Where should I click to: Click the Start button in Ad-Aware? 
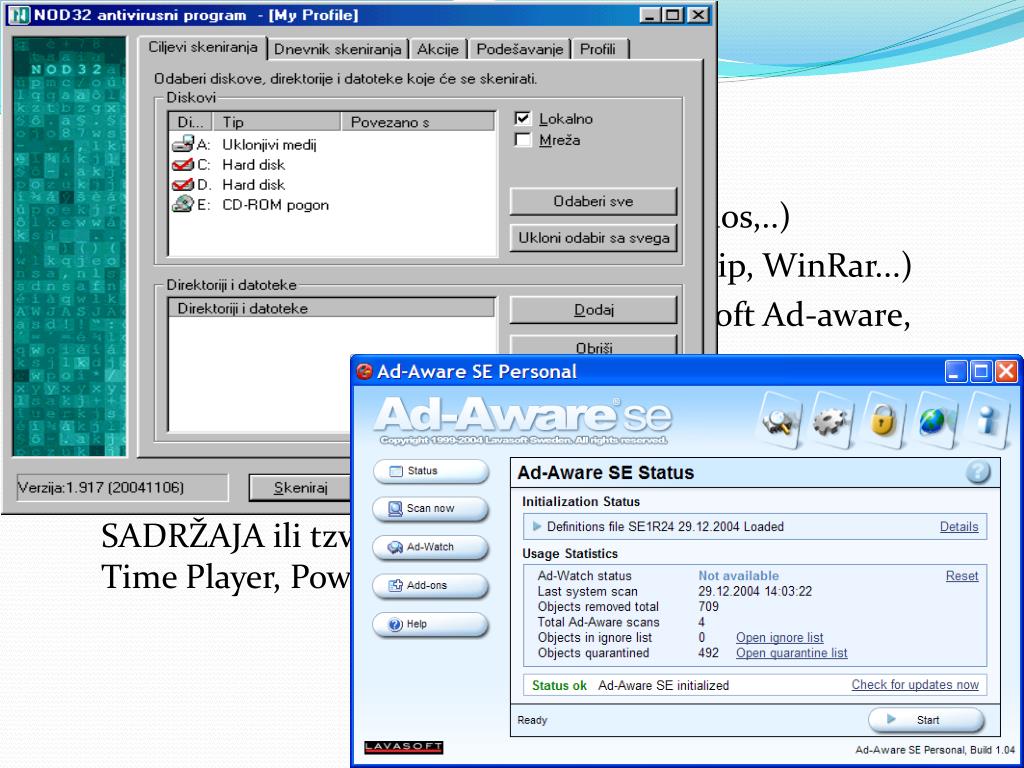(x=925, y=720)
